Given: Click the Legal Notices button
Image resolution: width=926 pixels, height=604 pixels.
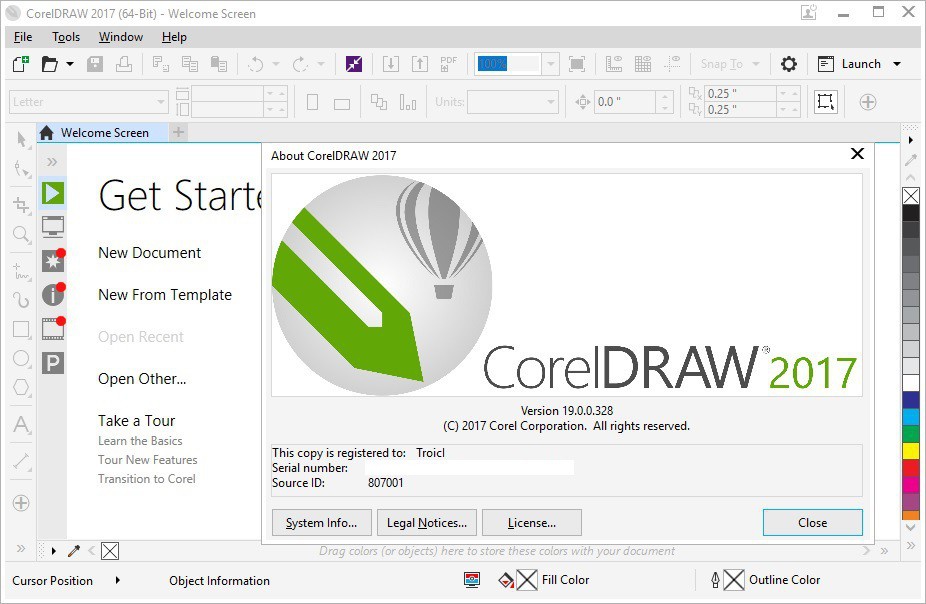Looking at the screenshot, I should click(x=426, y=523).
